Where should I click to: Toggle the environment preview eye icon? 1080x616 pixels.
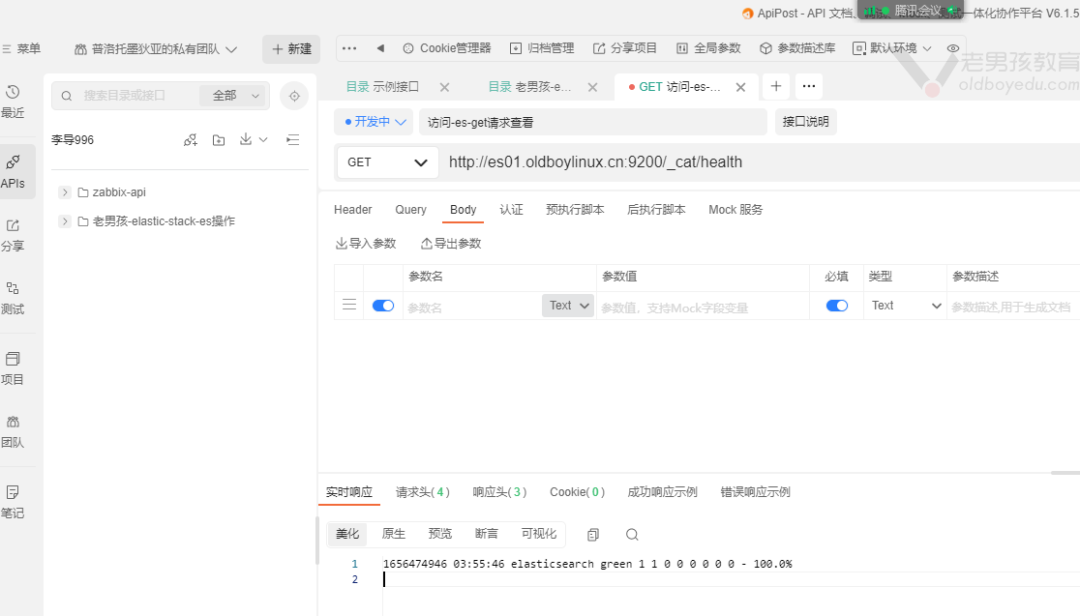pyautogui.click(x=953, y=48)
